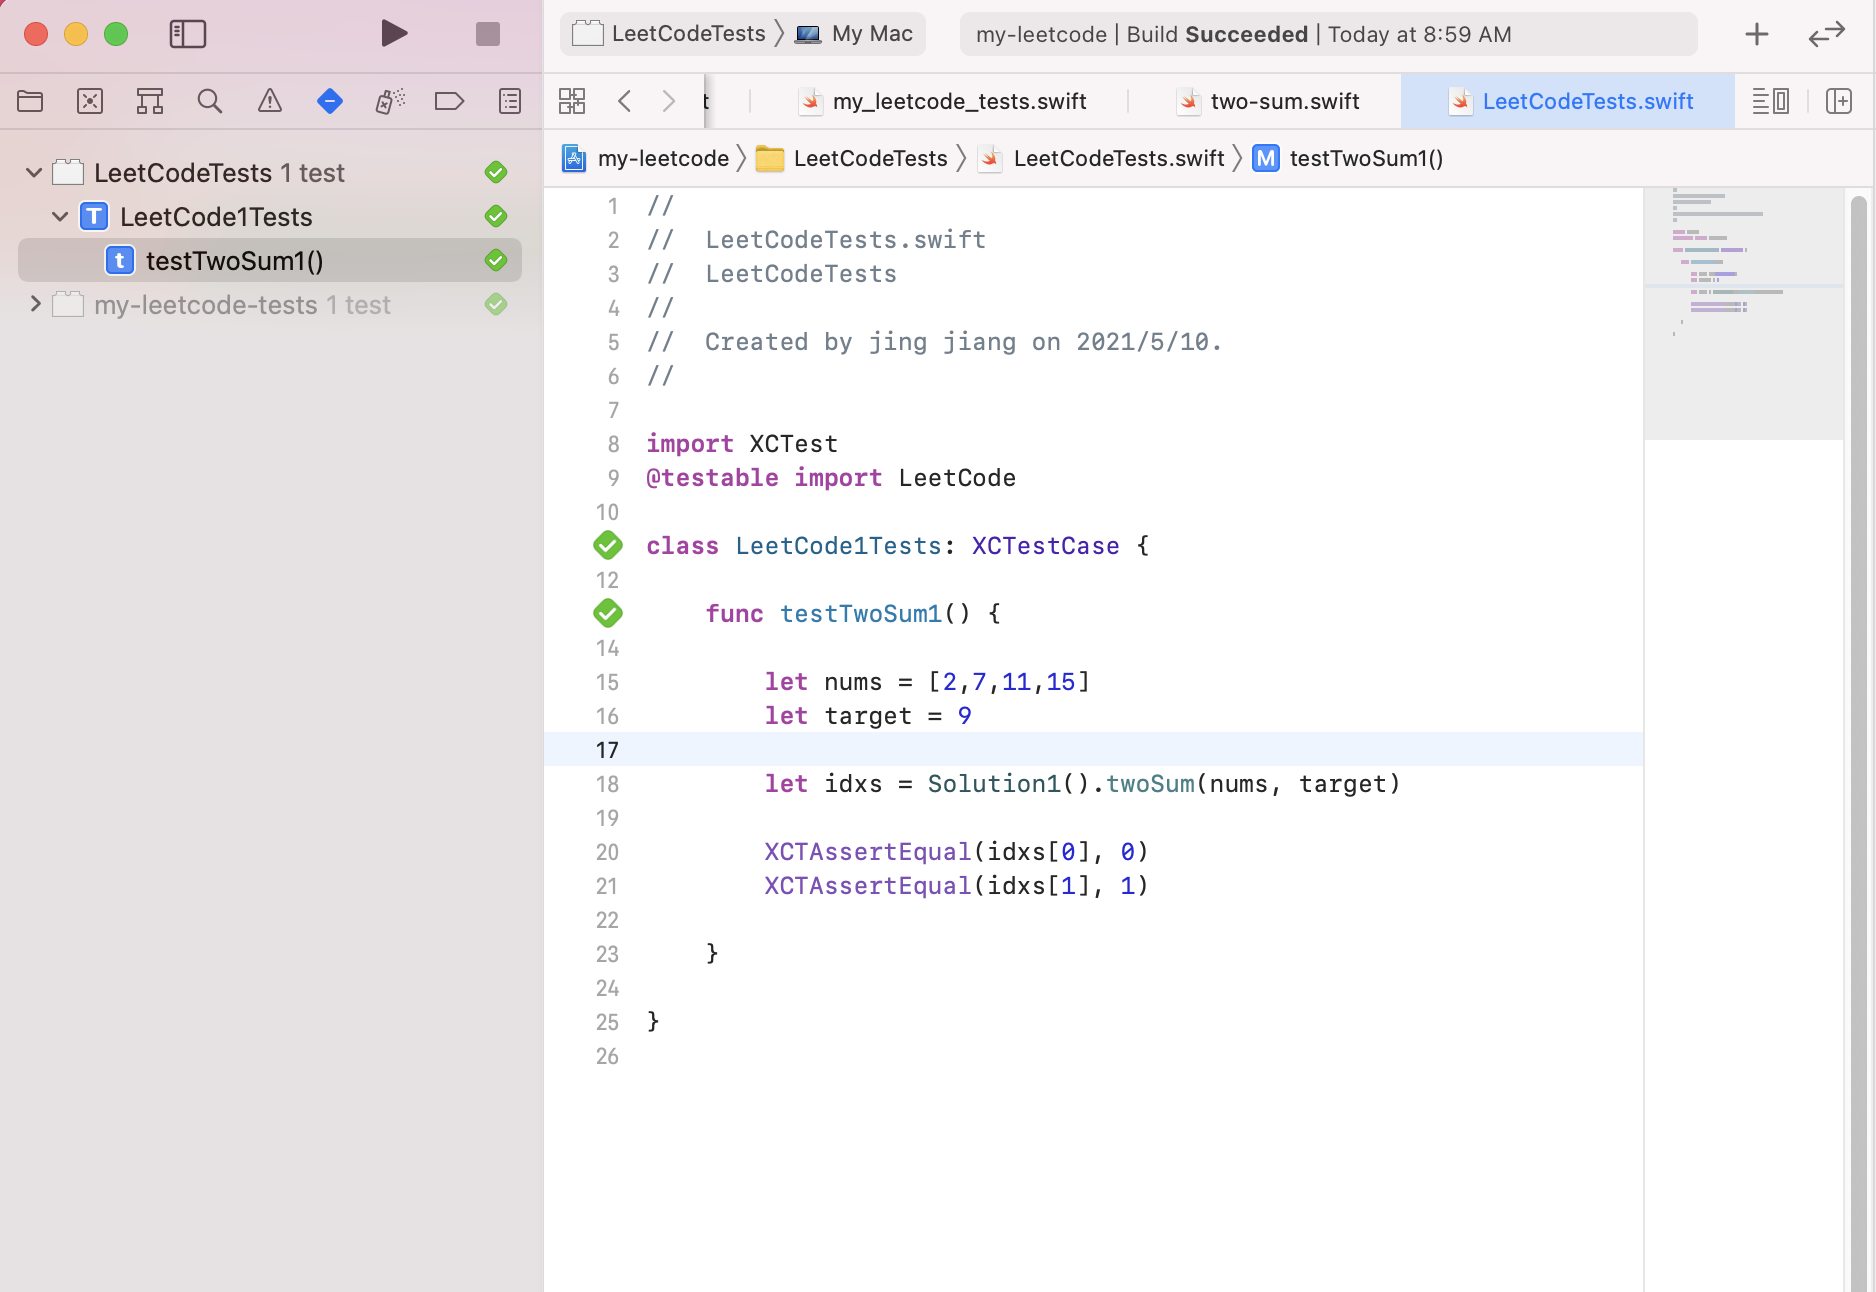Click the twoSum method call
Image resolution: width=1876 pixels, height=1292 pixels.
[1150, 784]
